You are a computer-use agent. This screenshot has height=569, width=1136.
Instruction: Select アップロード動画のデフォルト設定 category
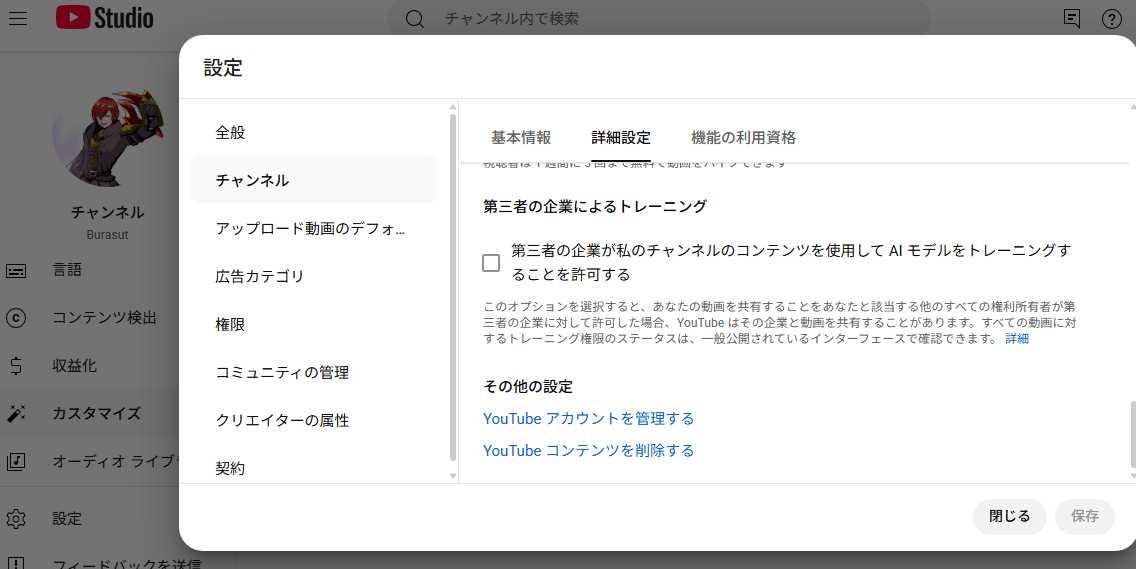311,228
